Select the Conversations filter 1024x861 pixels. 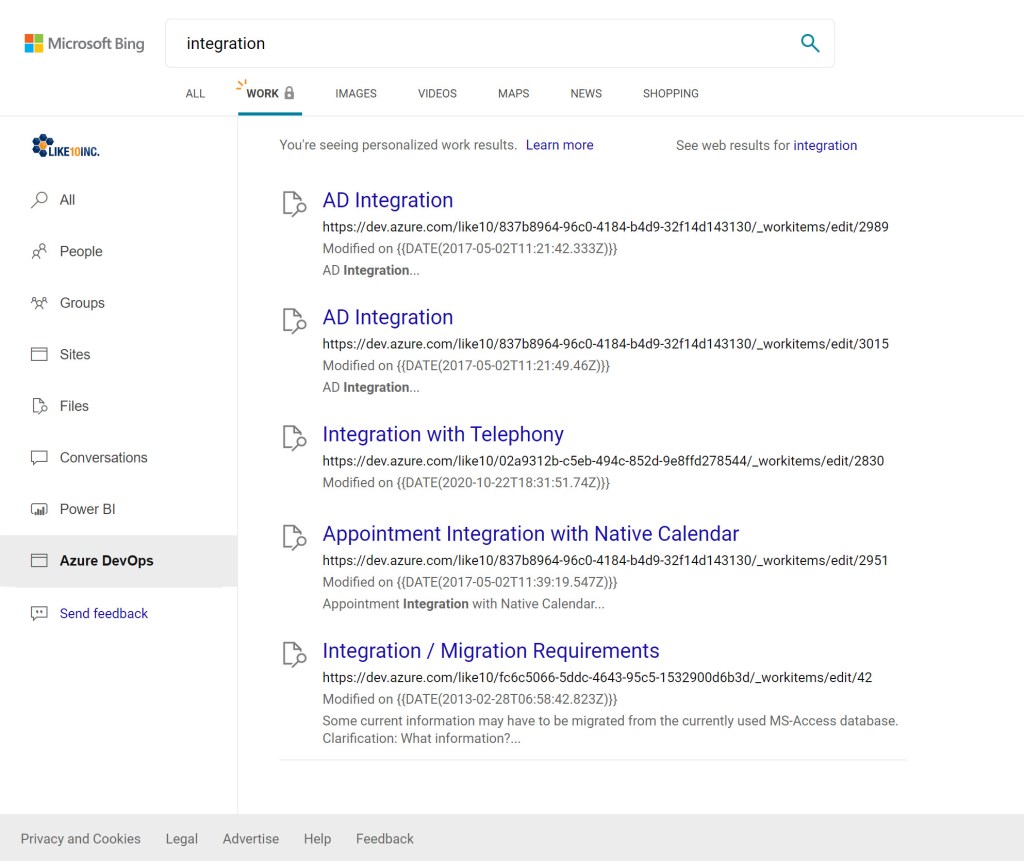click(102, 458)
